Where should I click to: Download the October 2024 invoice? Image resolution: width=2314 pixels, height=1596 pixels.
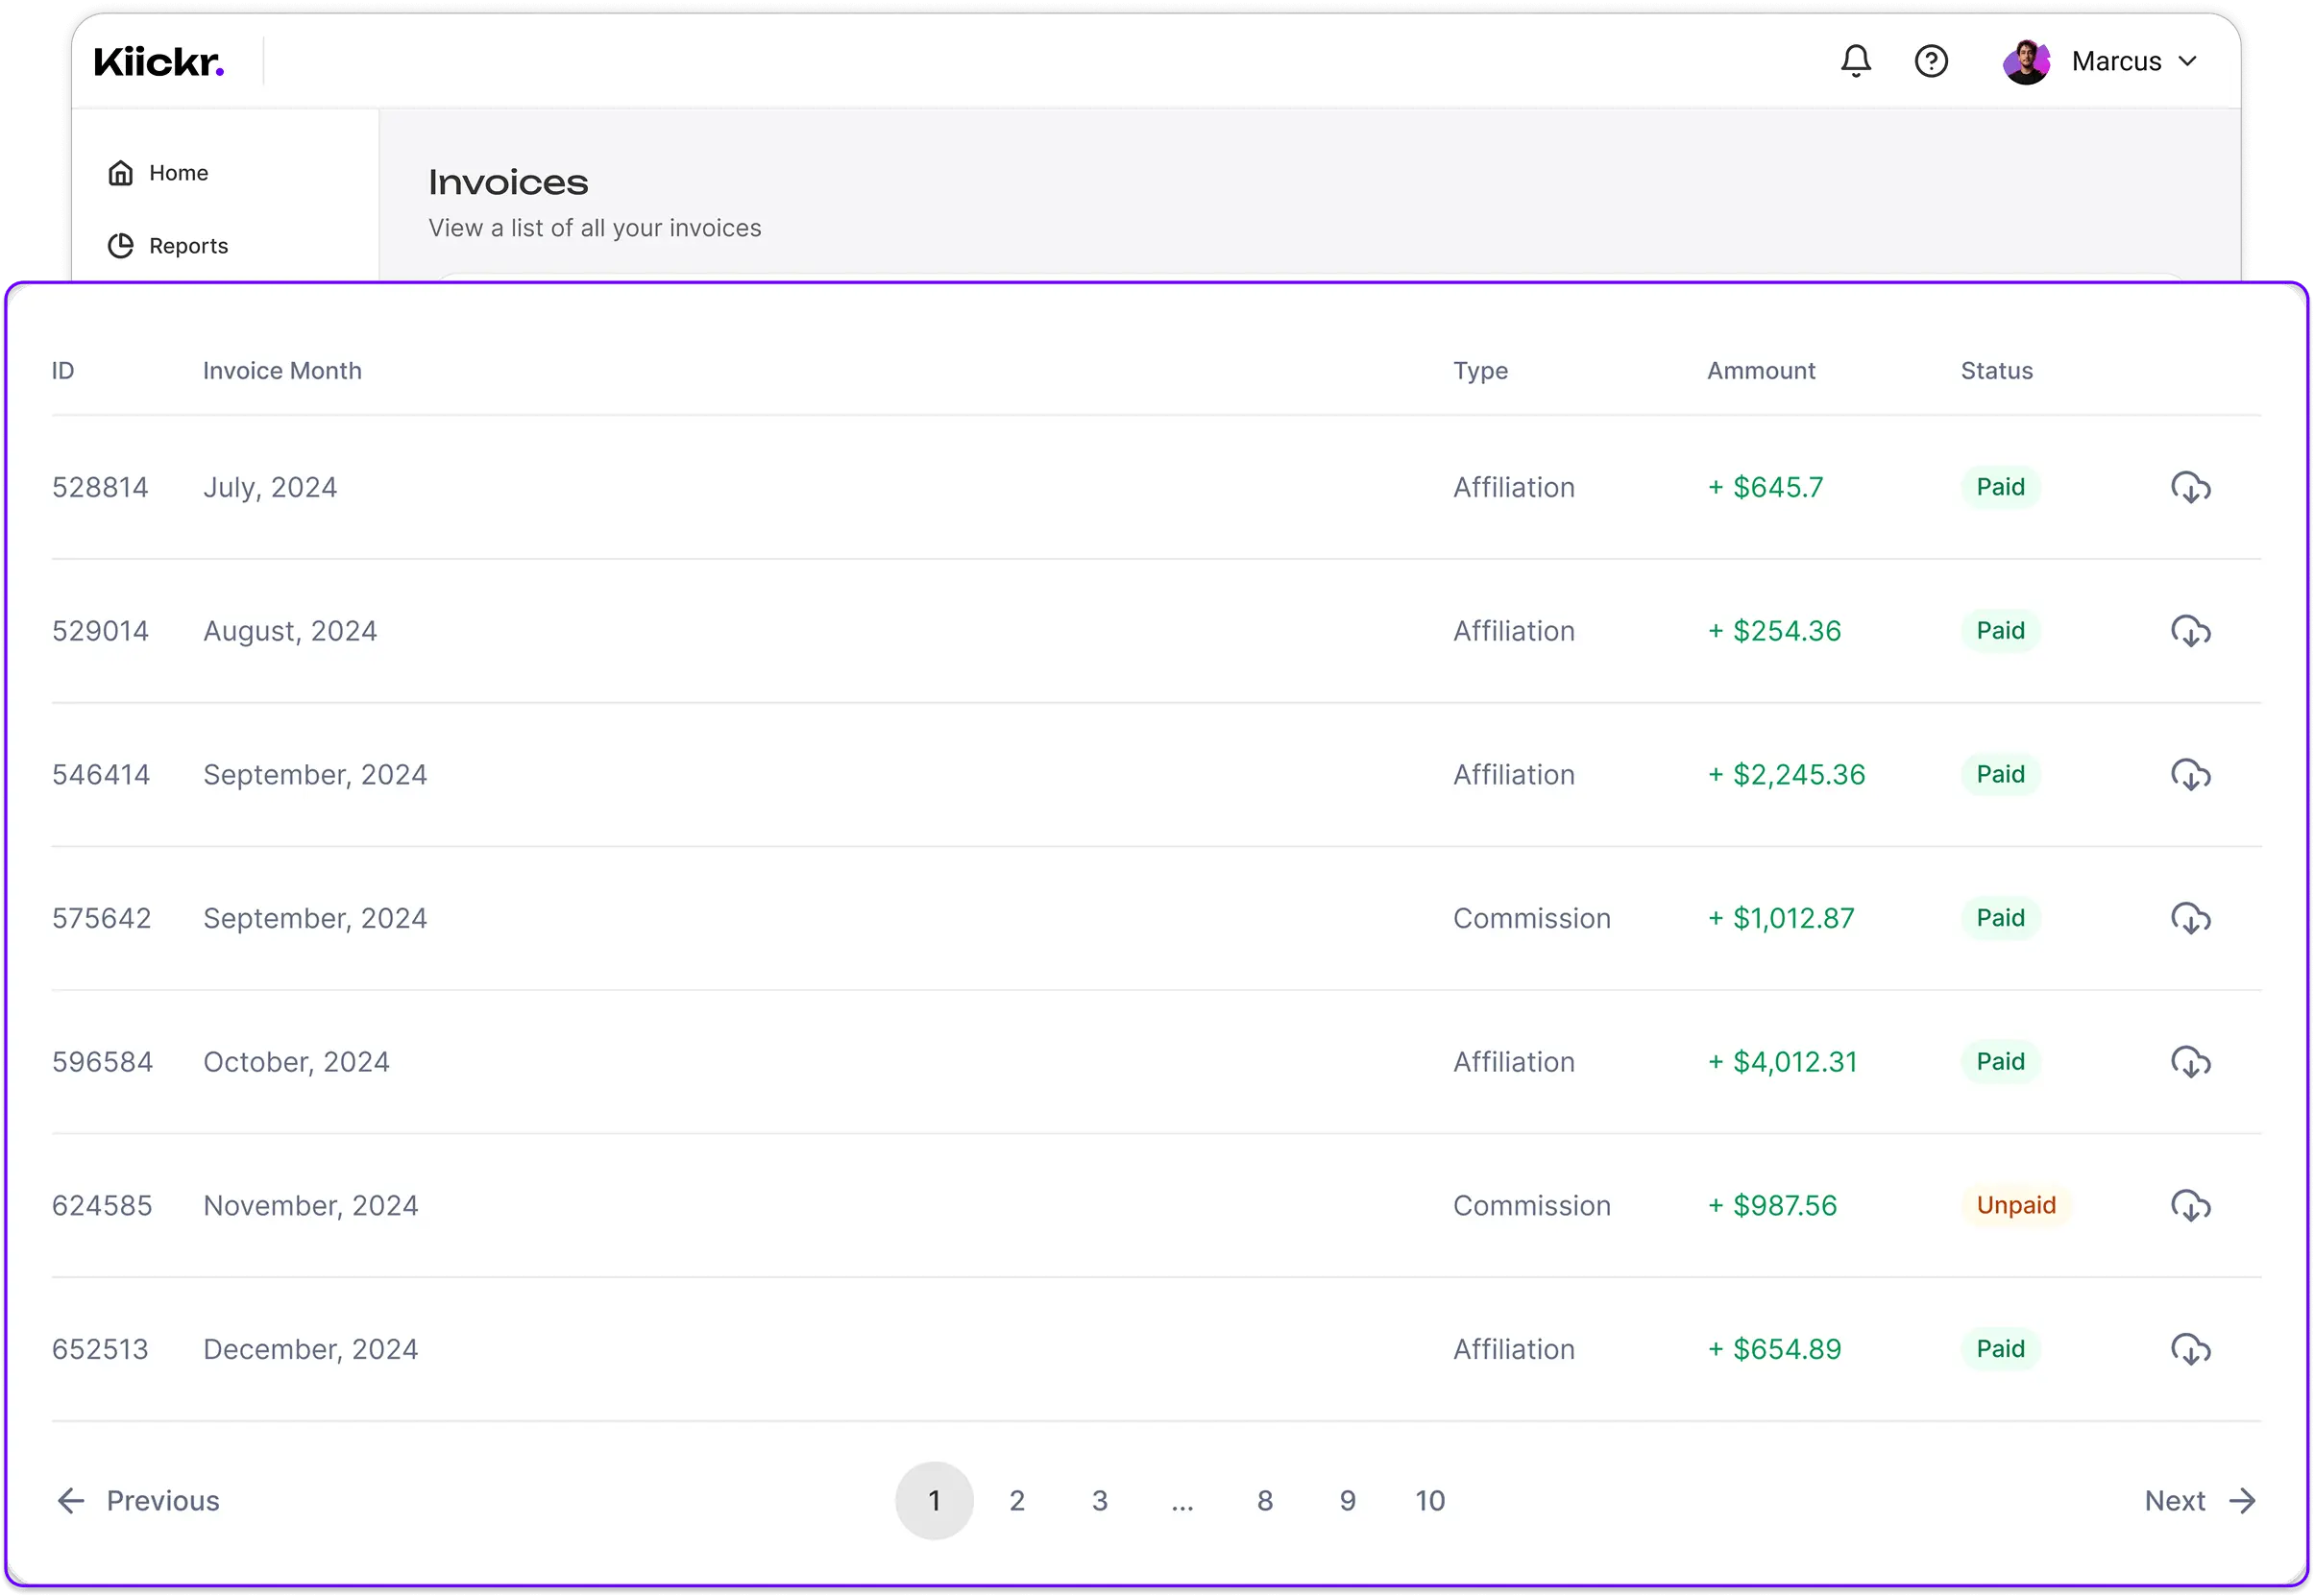coord(2191,1061)
